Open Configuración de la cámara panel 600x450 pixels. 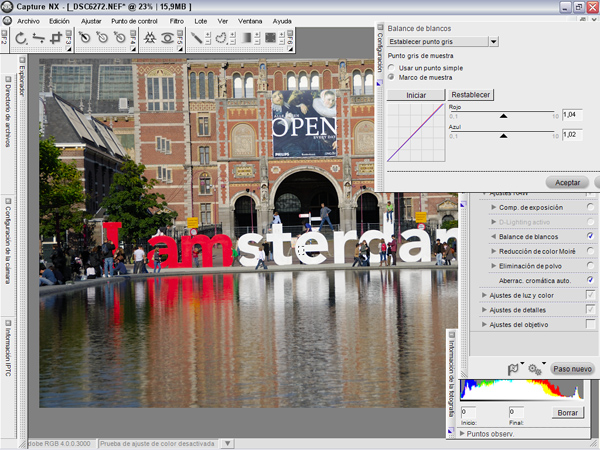click(8, 242)
